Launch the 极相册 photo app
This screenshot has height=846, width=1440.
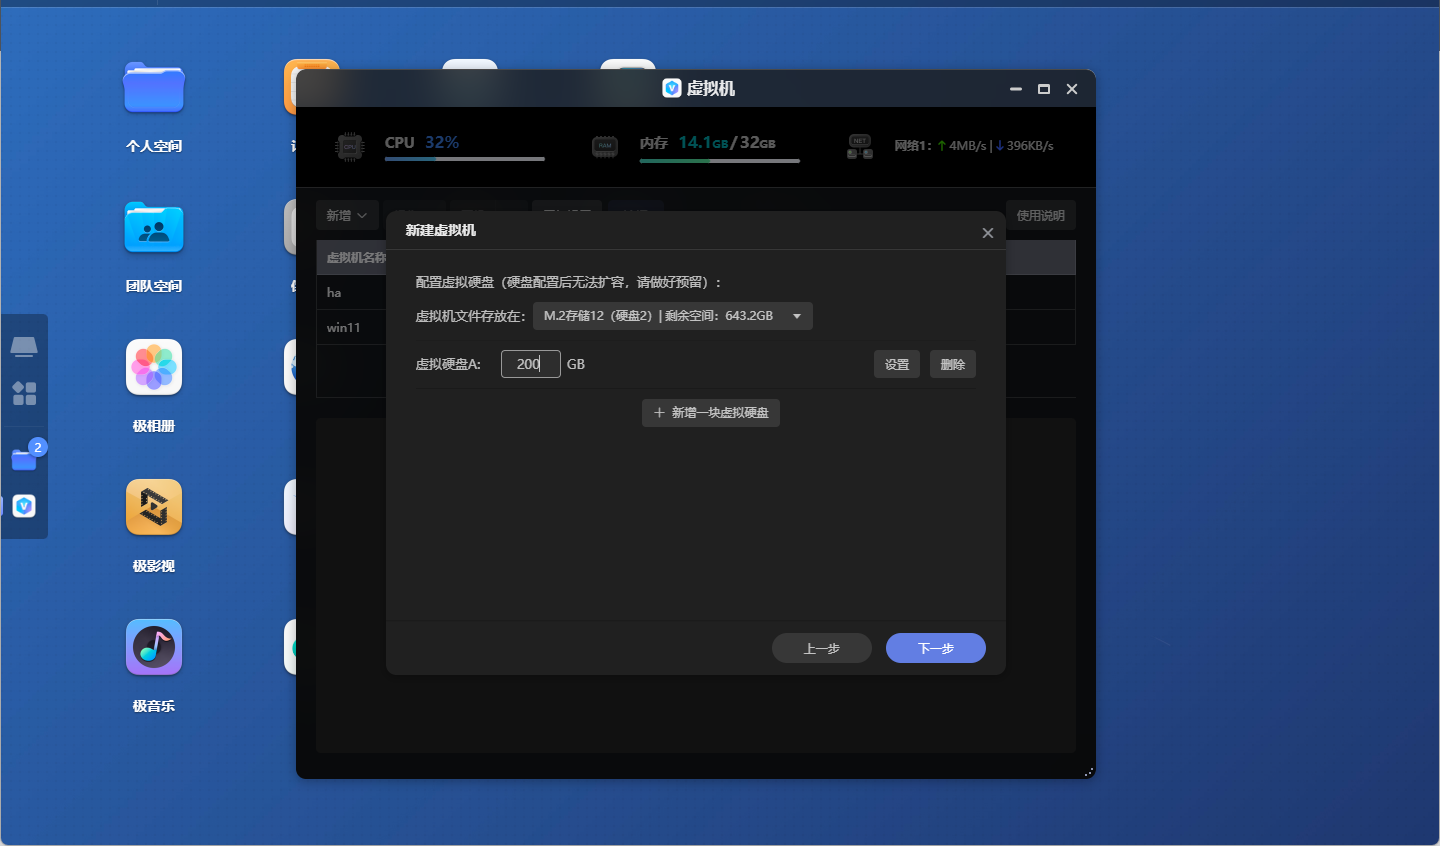coord(154,368)
